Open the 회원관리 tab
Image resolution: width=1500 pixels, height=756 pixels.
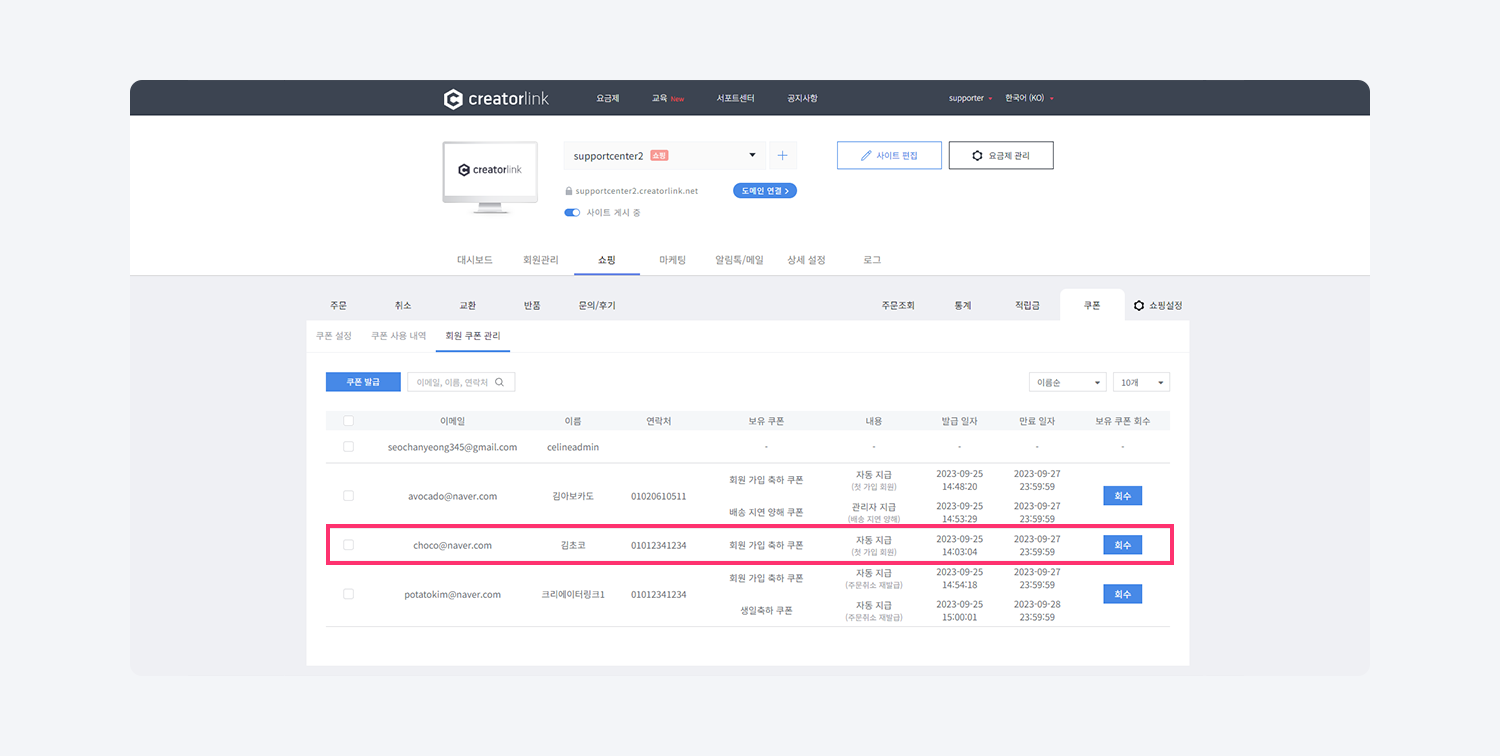coord(541,260)
